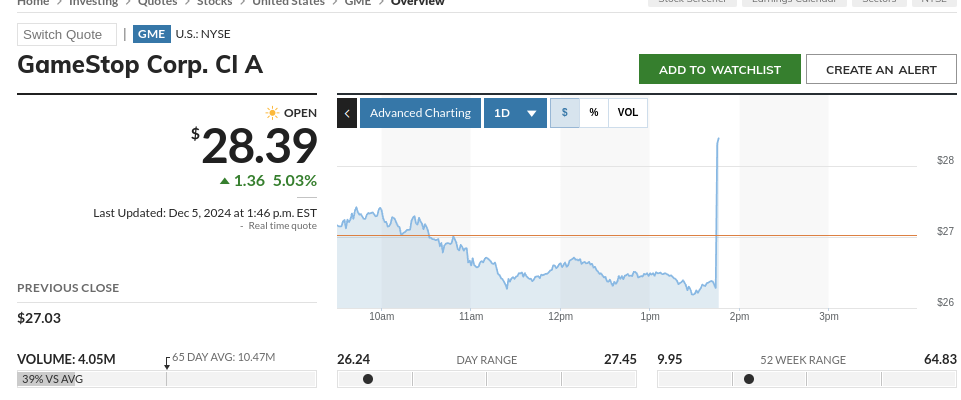Image resolution: width=961 pixels, height=400 pixels.
Task: Click the chart collapse arrow icon
Action: 347,113
